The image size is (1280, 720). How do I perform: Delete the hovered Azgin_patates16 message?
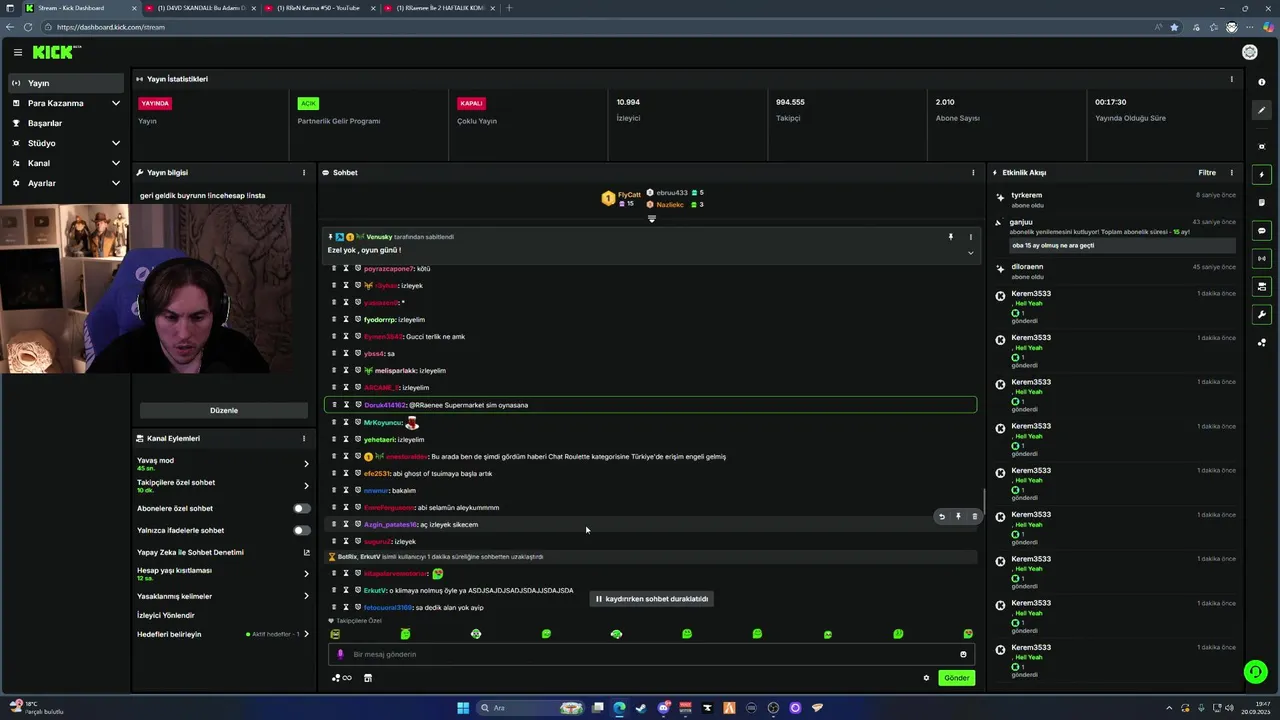pyautogui.click(x=975, y=517)
